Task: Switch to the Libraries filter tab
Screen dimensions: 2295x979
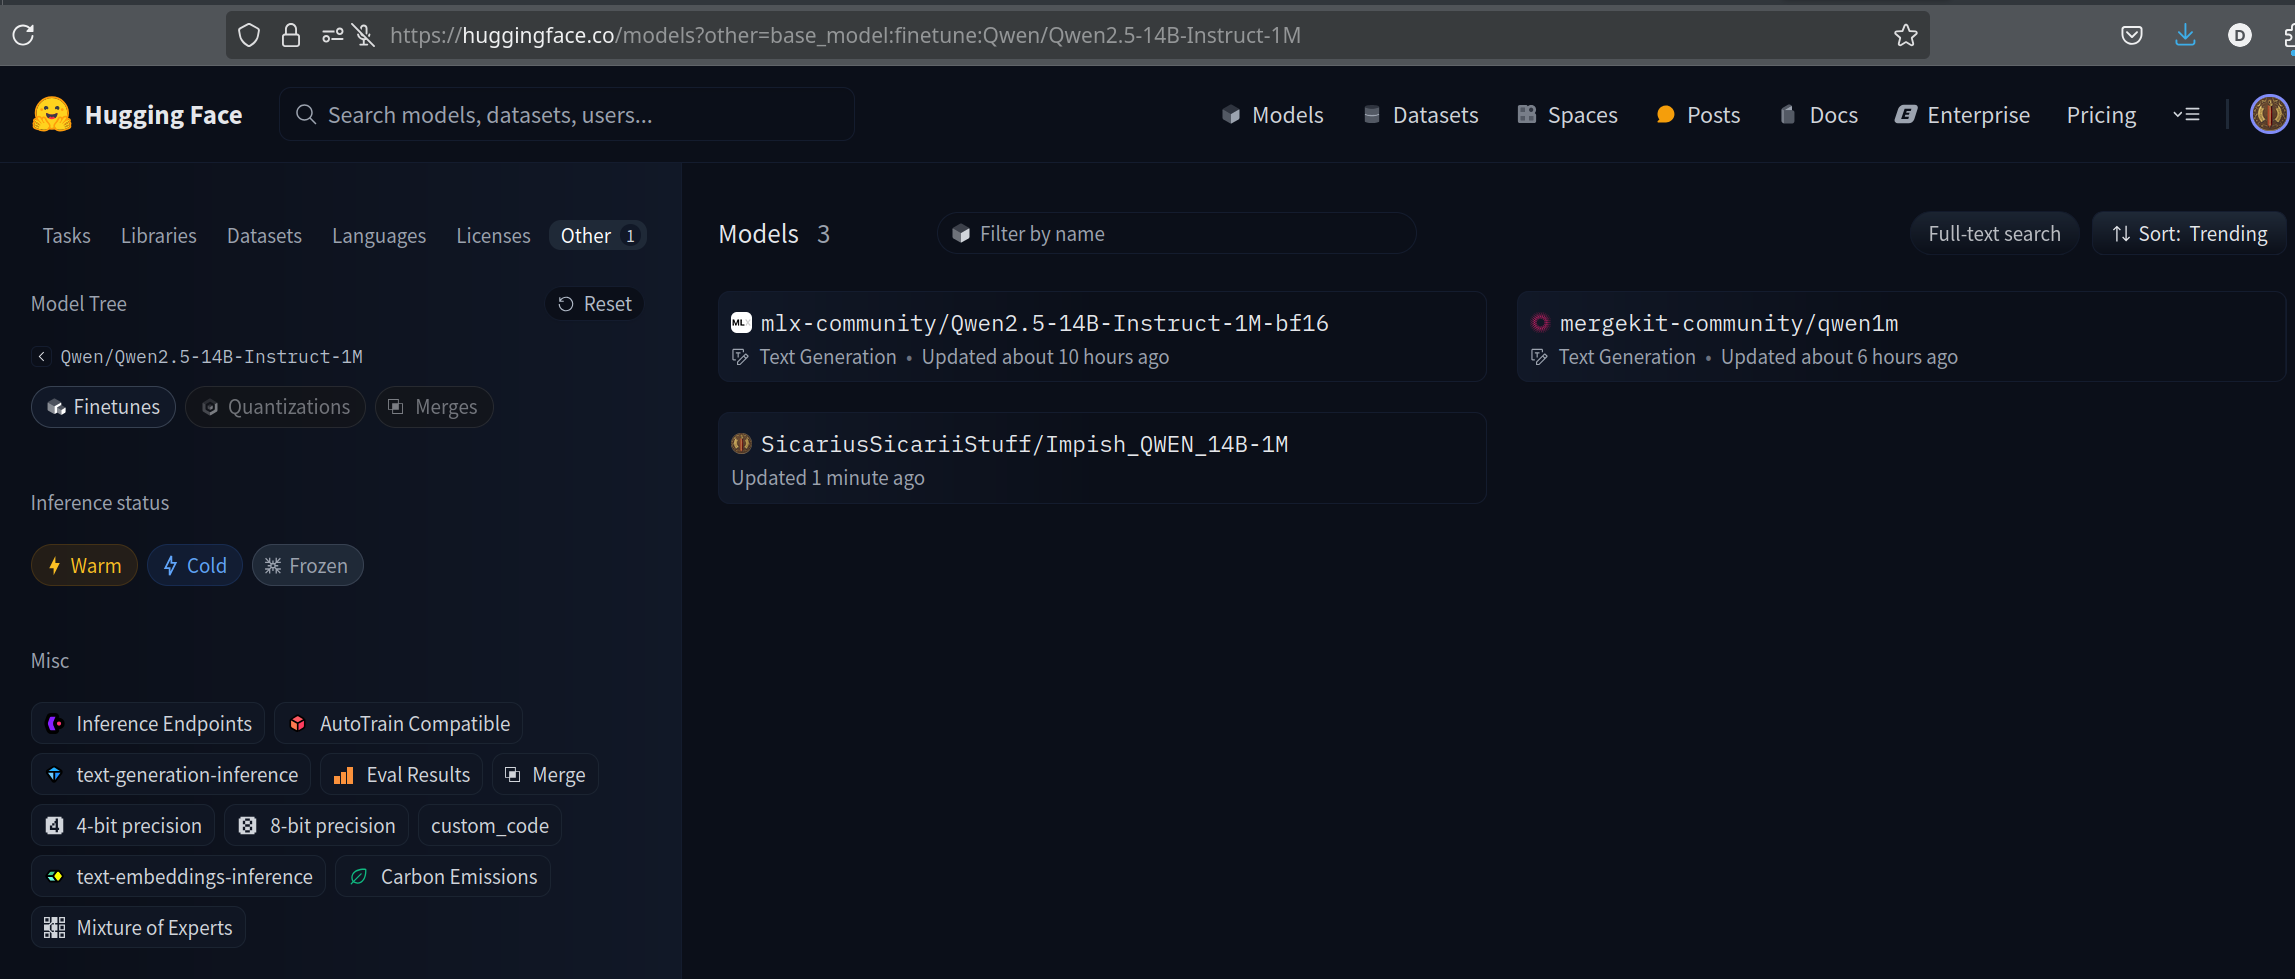Action: click(158, 236)
